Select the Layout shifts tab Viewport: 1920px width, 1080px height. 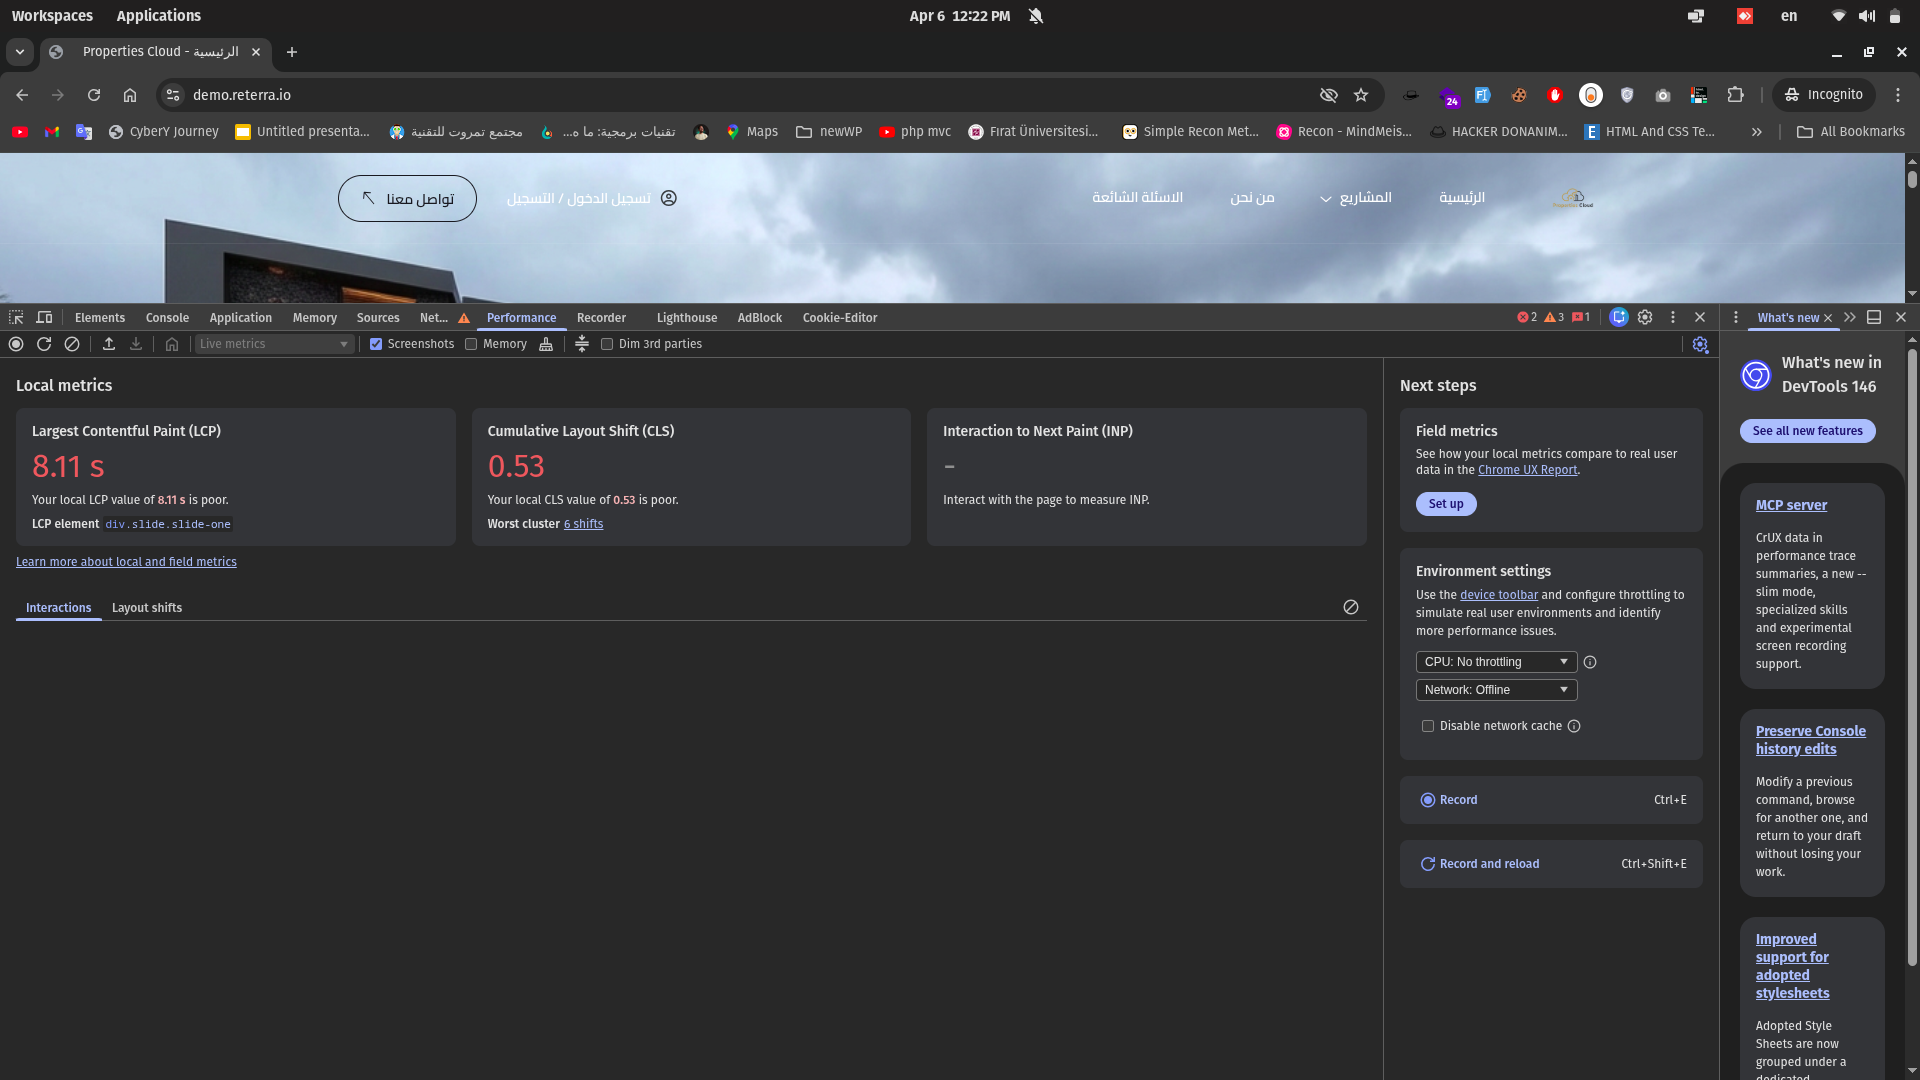click(x=147, y=608)
